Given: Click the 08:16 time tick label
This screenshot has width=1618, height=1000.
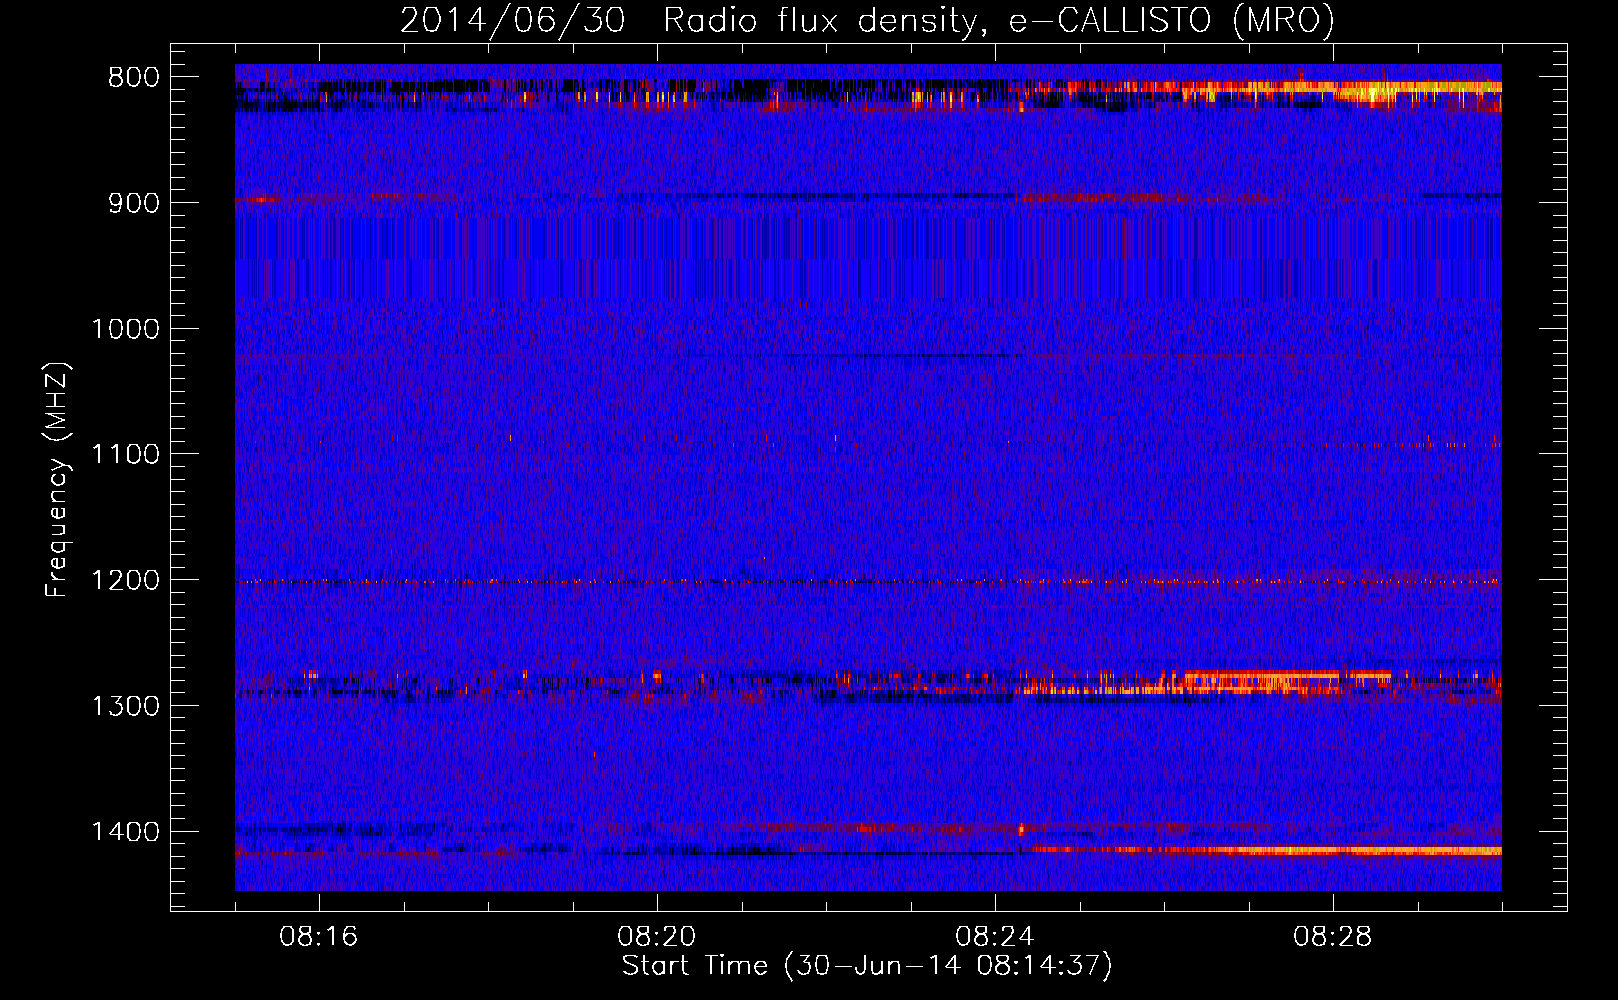Looking at the screenshot, I should pos(319,937).
